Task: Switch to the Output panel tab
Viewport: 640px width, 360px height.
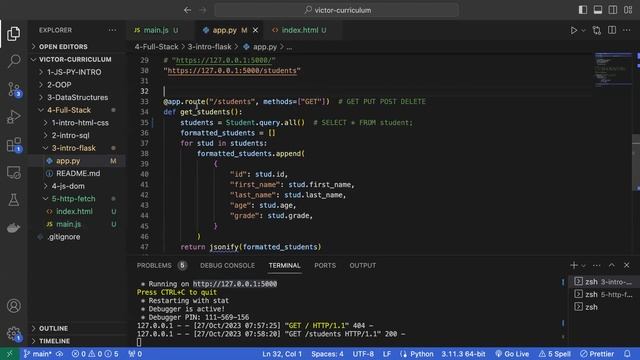Action: [x=362, y=265]
